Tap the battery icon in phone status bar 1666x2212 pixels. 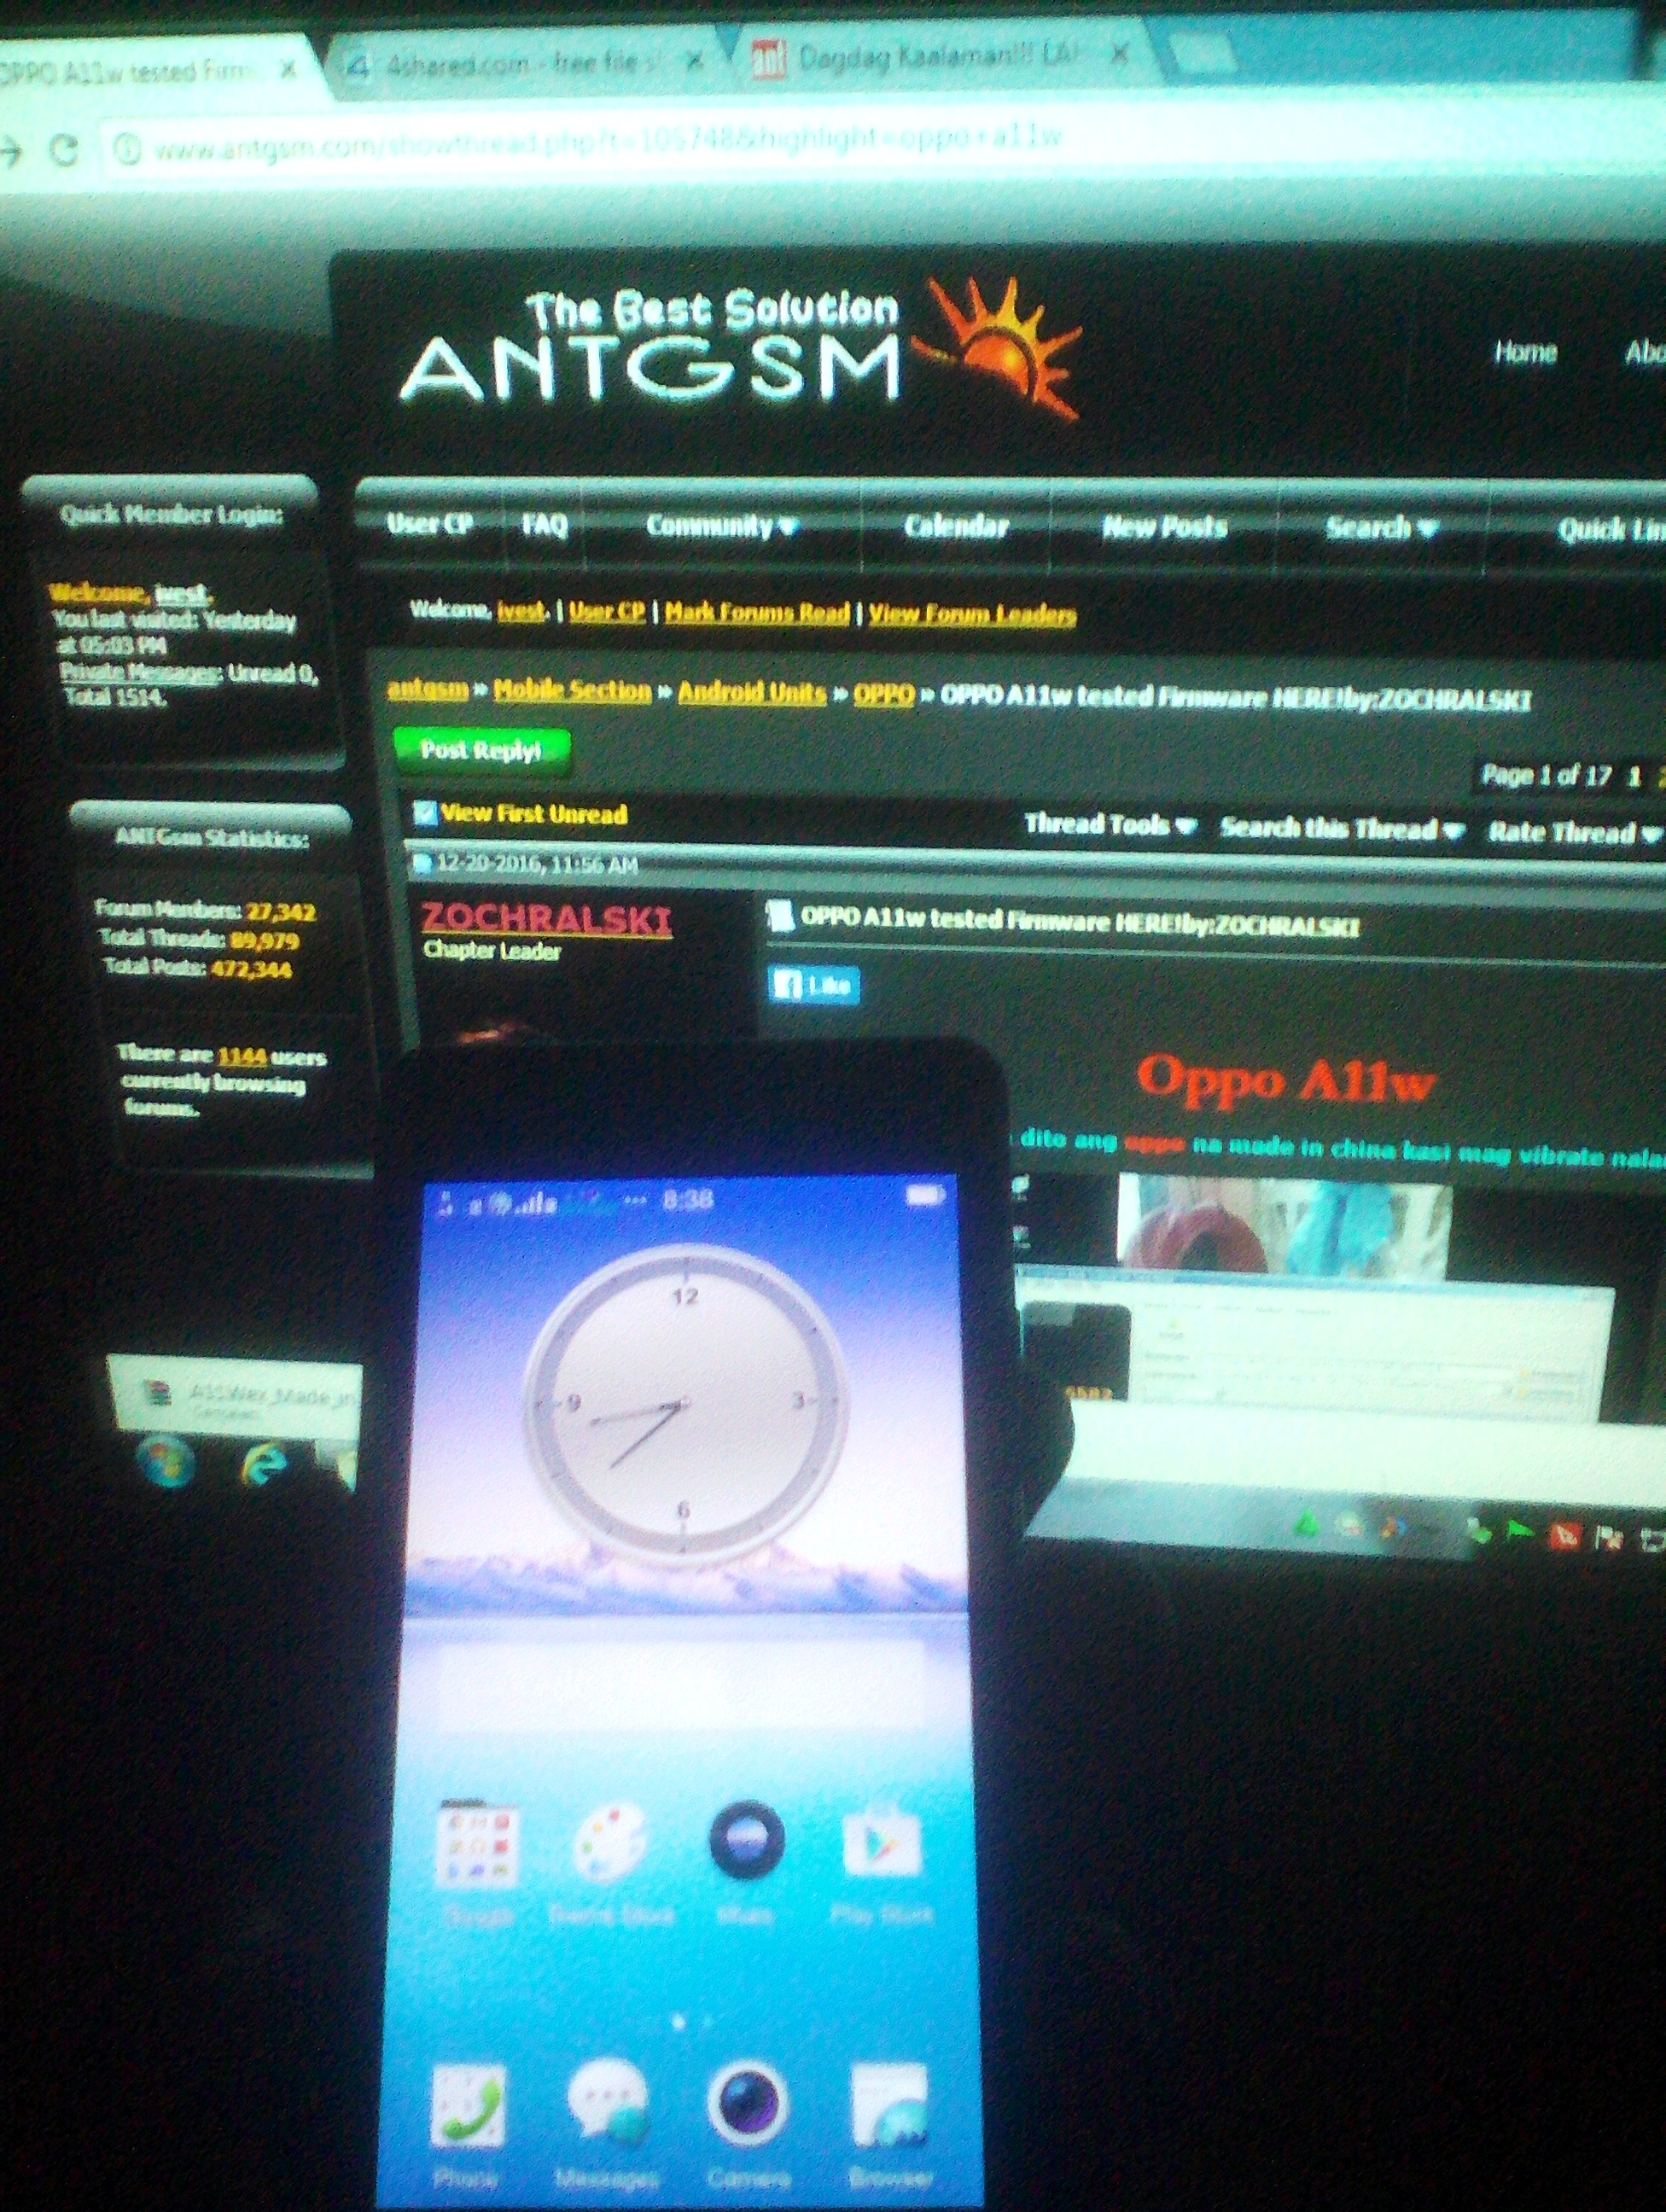(x=924, y=1196)
